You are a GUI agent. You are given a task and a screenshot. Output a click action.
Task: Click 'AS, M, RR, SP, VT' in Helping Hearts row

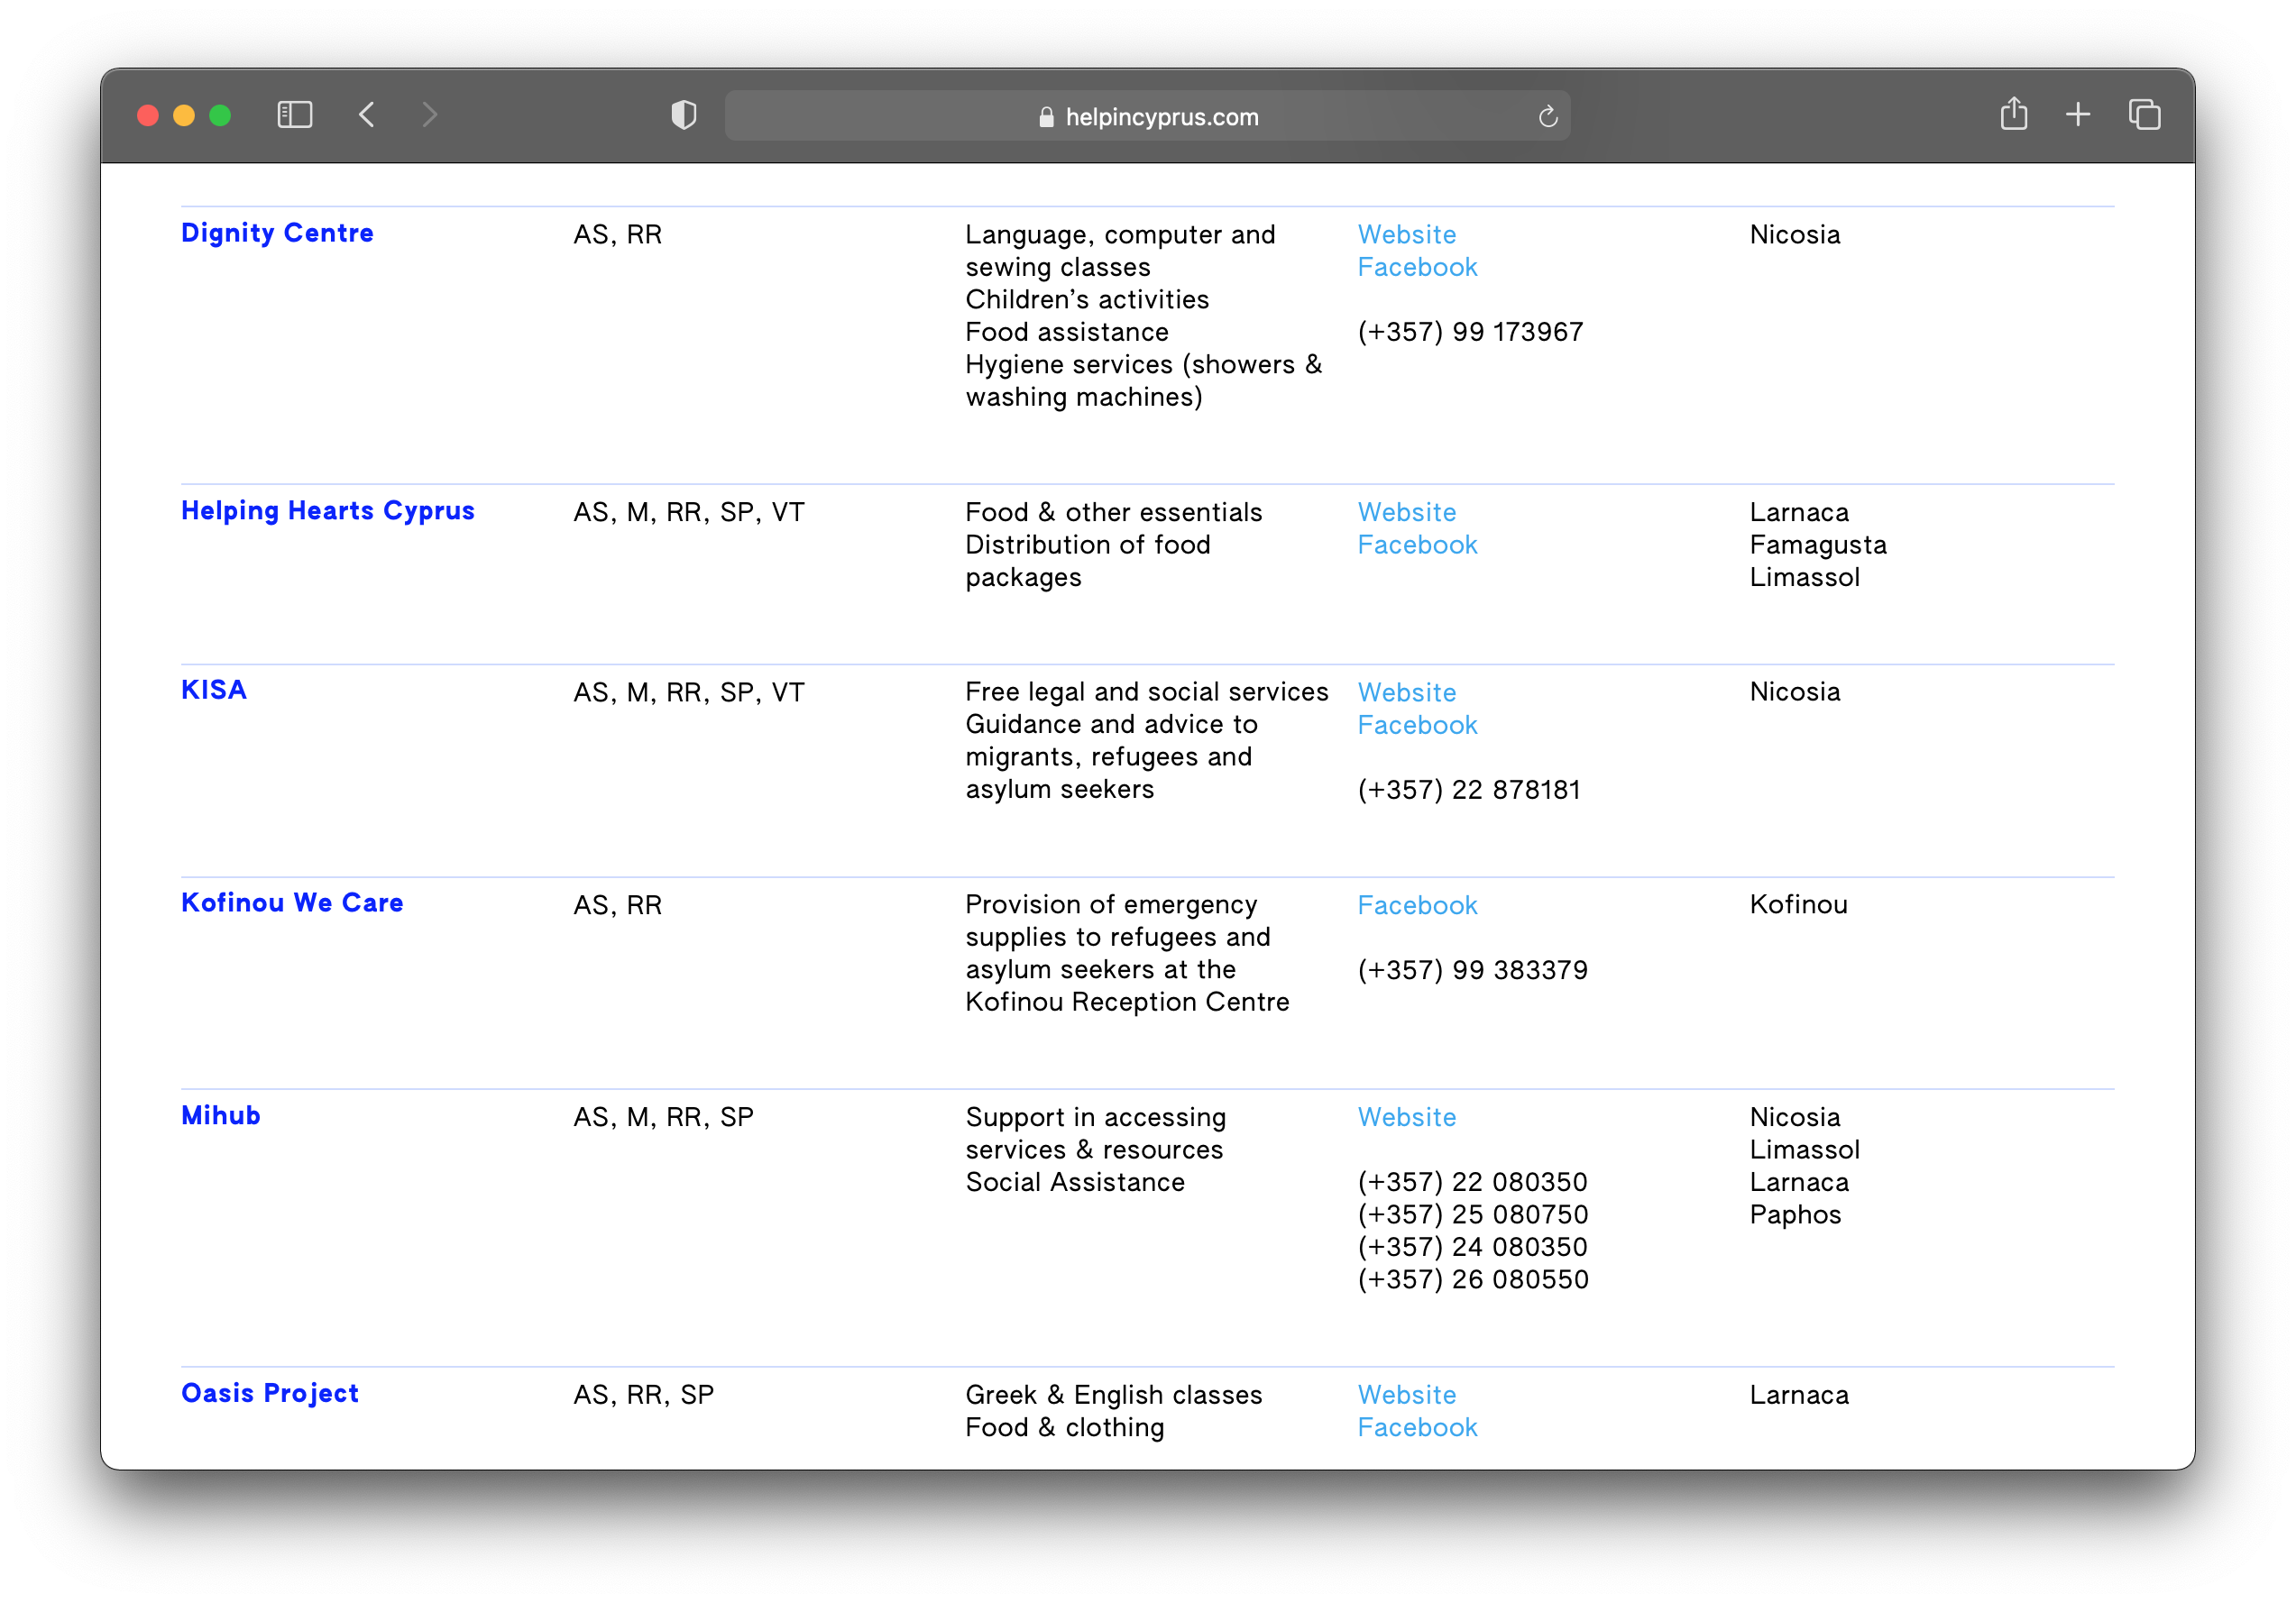(x=689, y=513)
